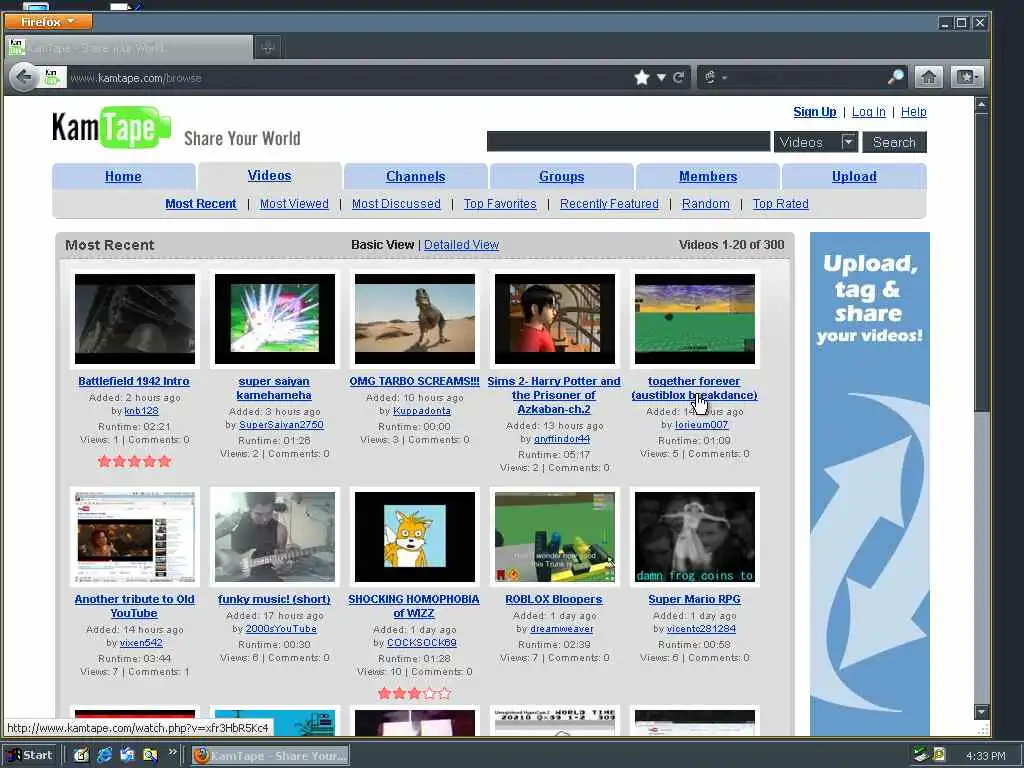Open the funky music! (short) title link
The height and width of the screenshot is (768, 1024).
click(x=274, y=600)
